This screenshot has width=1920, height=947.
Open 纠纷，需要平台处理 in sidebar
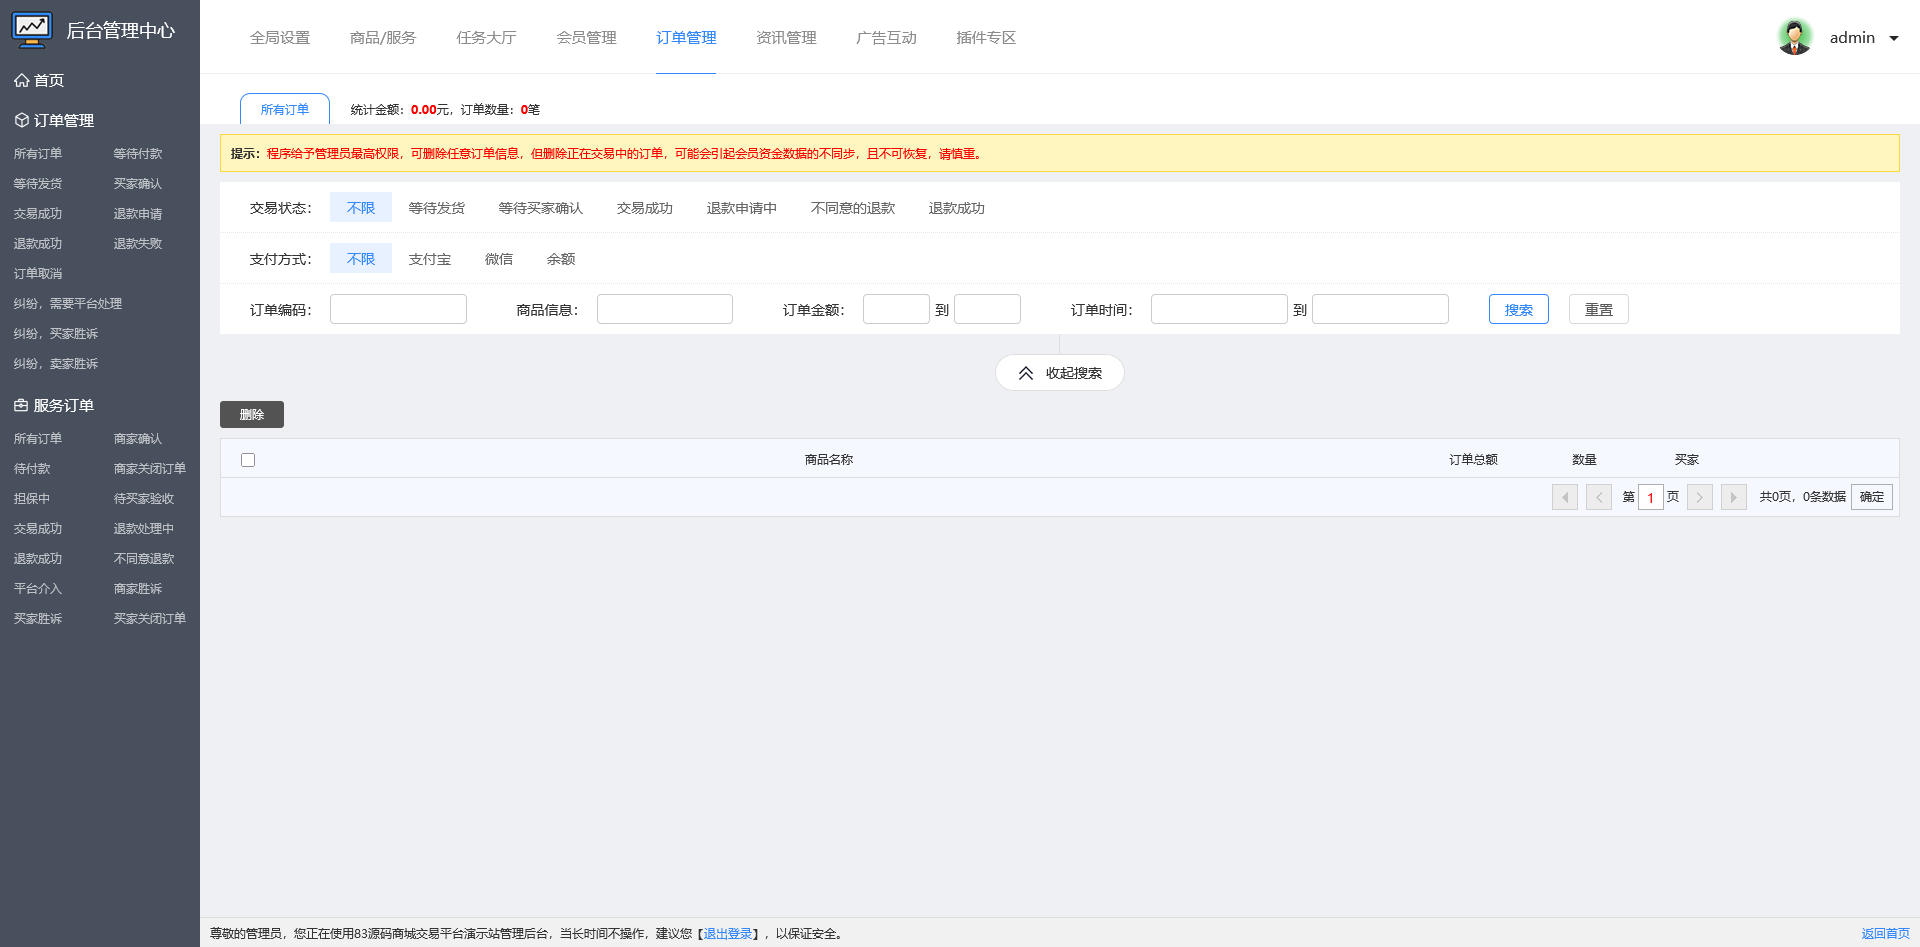(68, 304)
